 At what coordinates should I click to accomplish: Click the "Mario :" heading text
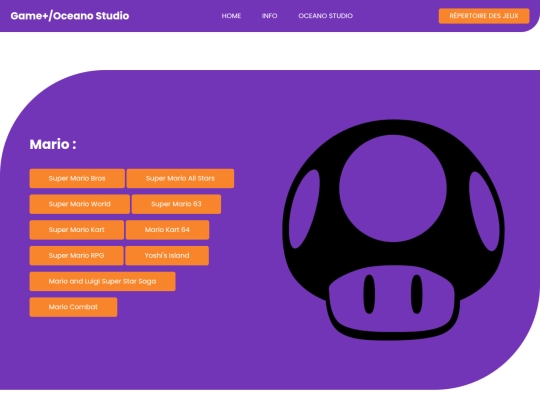pyautogui.click(x=53, y=144)
